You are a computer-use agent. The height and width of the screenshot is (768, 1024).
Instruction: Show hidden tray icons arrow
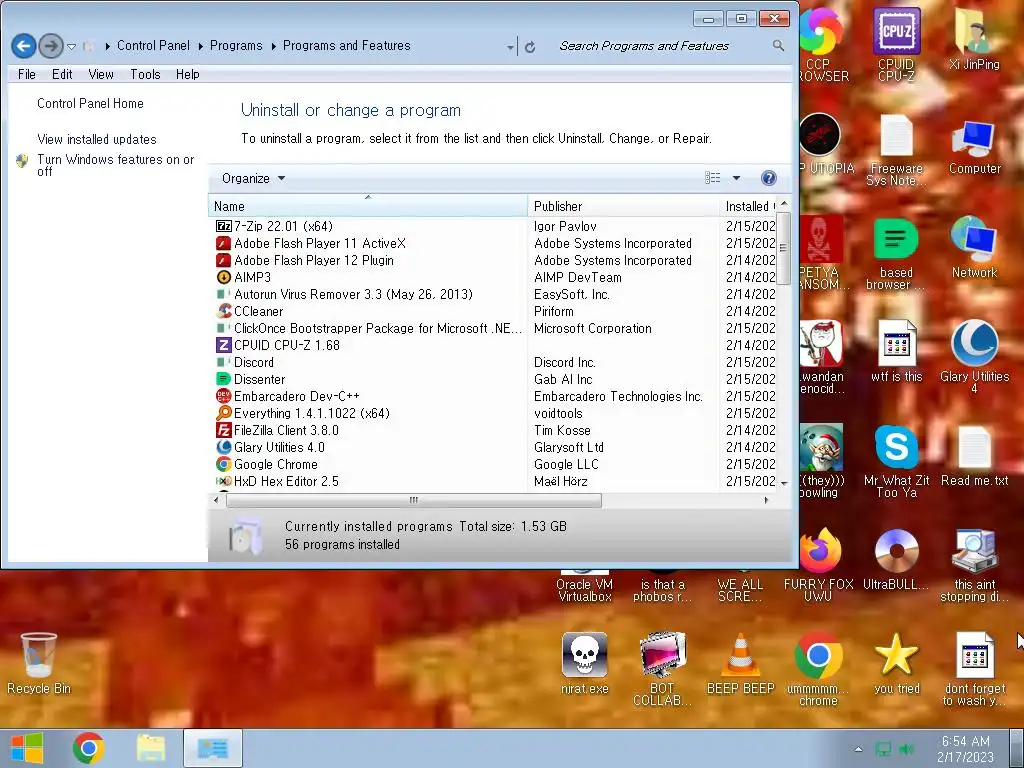(x=858, y=749)
